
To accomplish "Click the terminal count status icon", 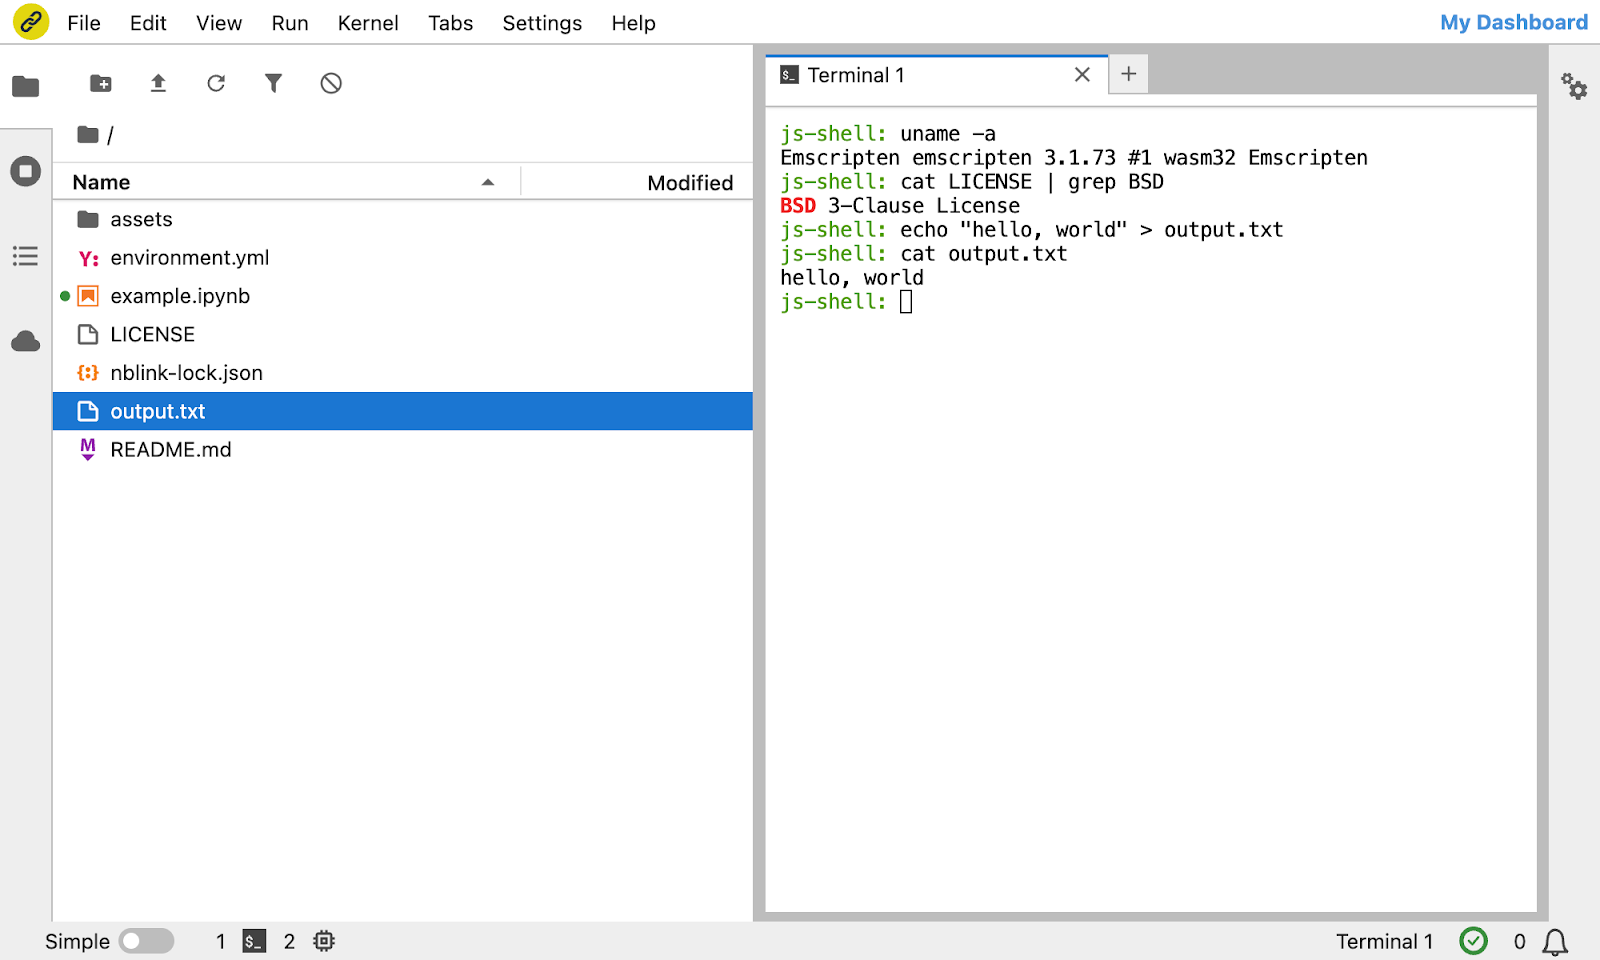I will pyautogui.click(x=255, y=941).
